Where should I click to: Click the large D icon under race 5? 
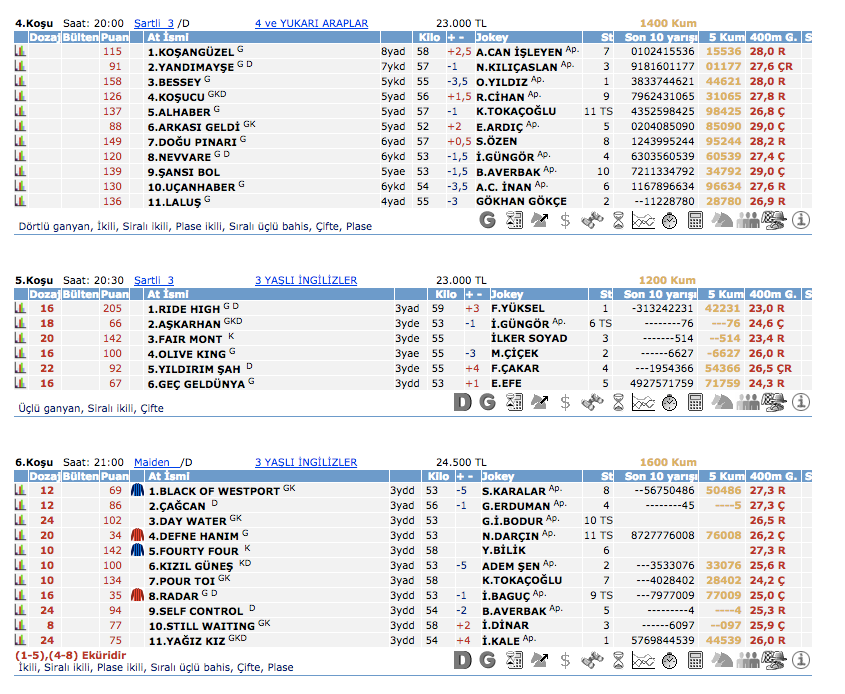(462, 403)
